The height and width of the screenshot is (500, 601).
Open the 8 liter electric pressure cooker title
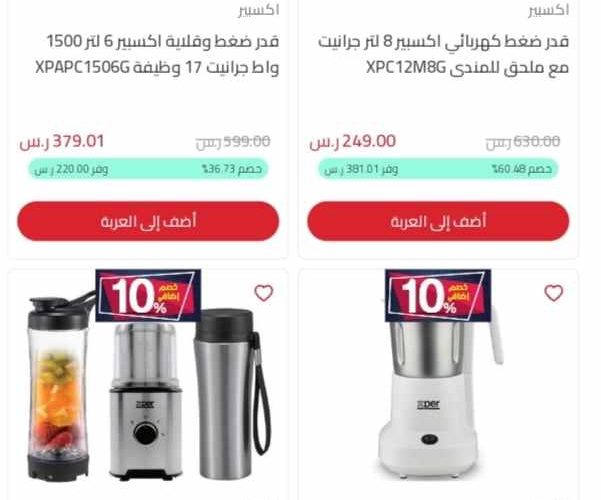443,54
